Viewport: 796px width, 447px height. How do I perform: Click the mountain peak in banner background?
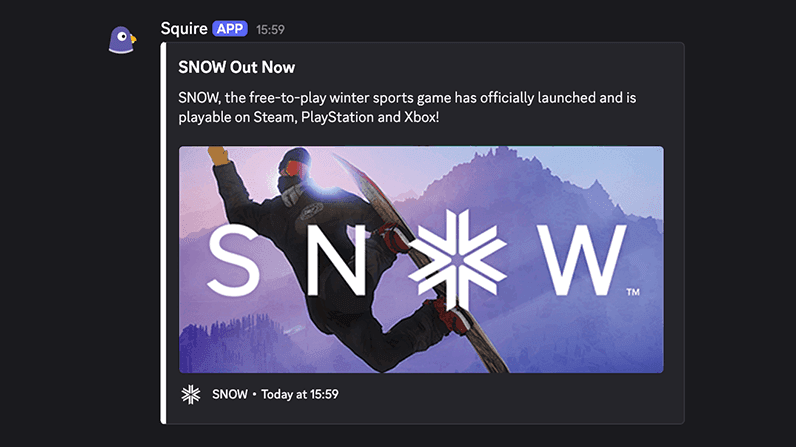(500, 155)
